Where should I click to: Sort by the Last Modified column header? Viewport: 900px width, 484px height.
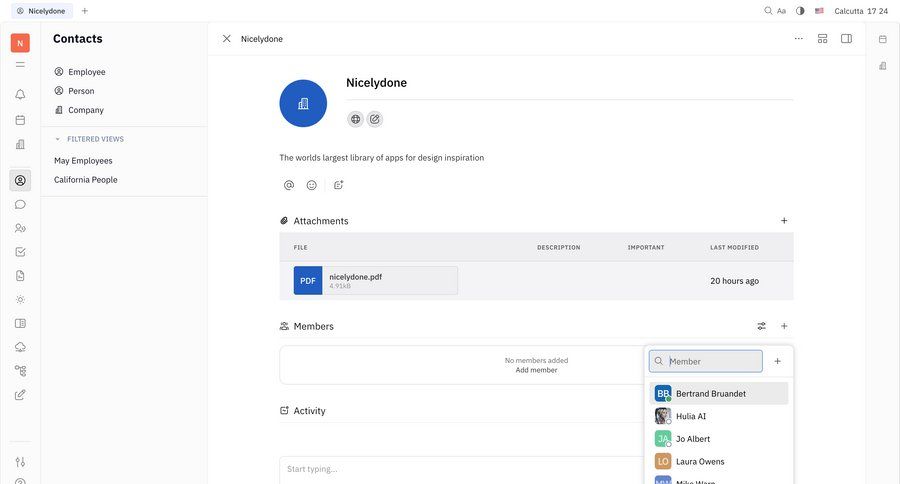(734, 247)
